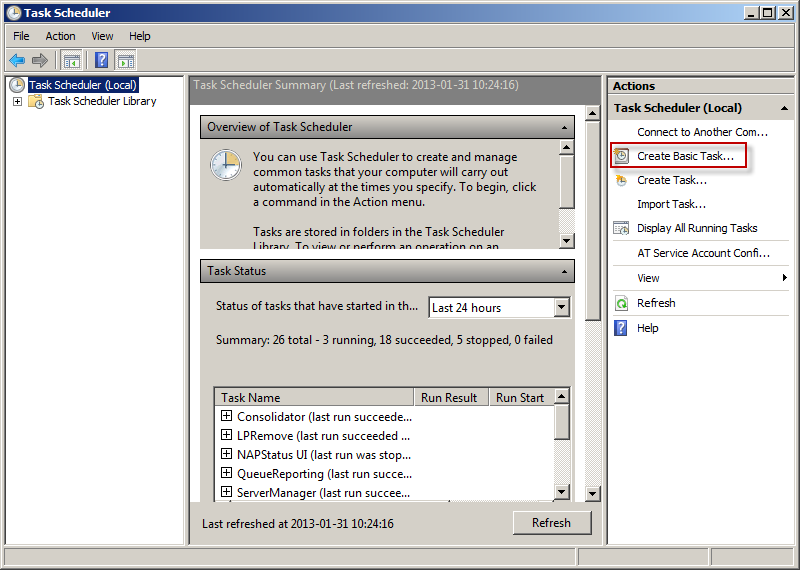This screenshot has width=800, height=570.
Task: Open the Action menu
Action: click(x=60, y=36)
